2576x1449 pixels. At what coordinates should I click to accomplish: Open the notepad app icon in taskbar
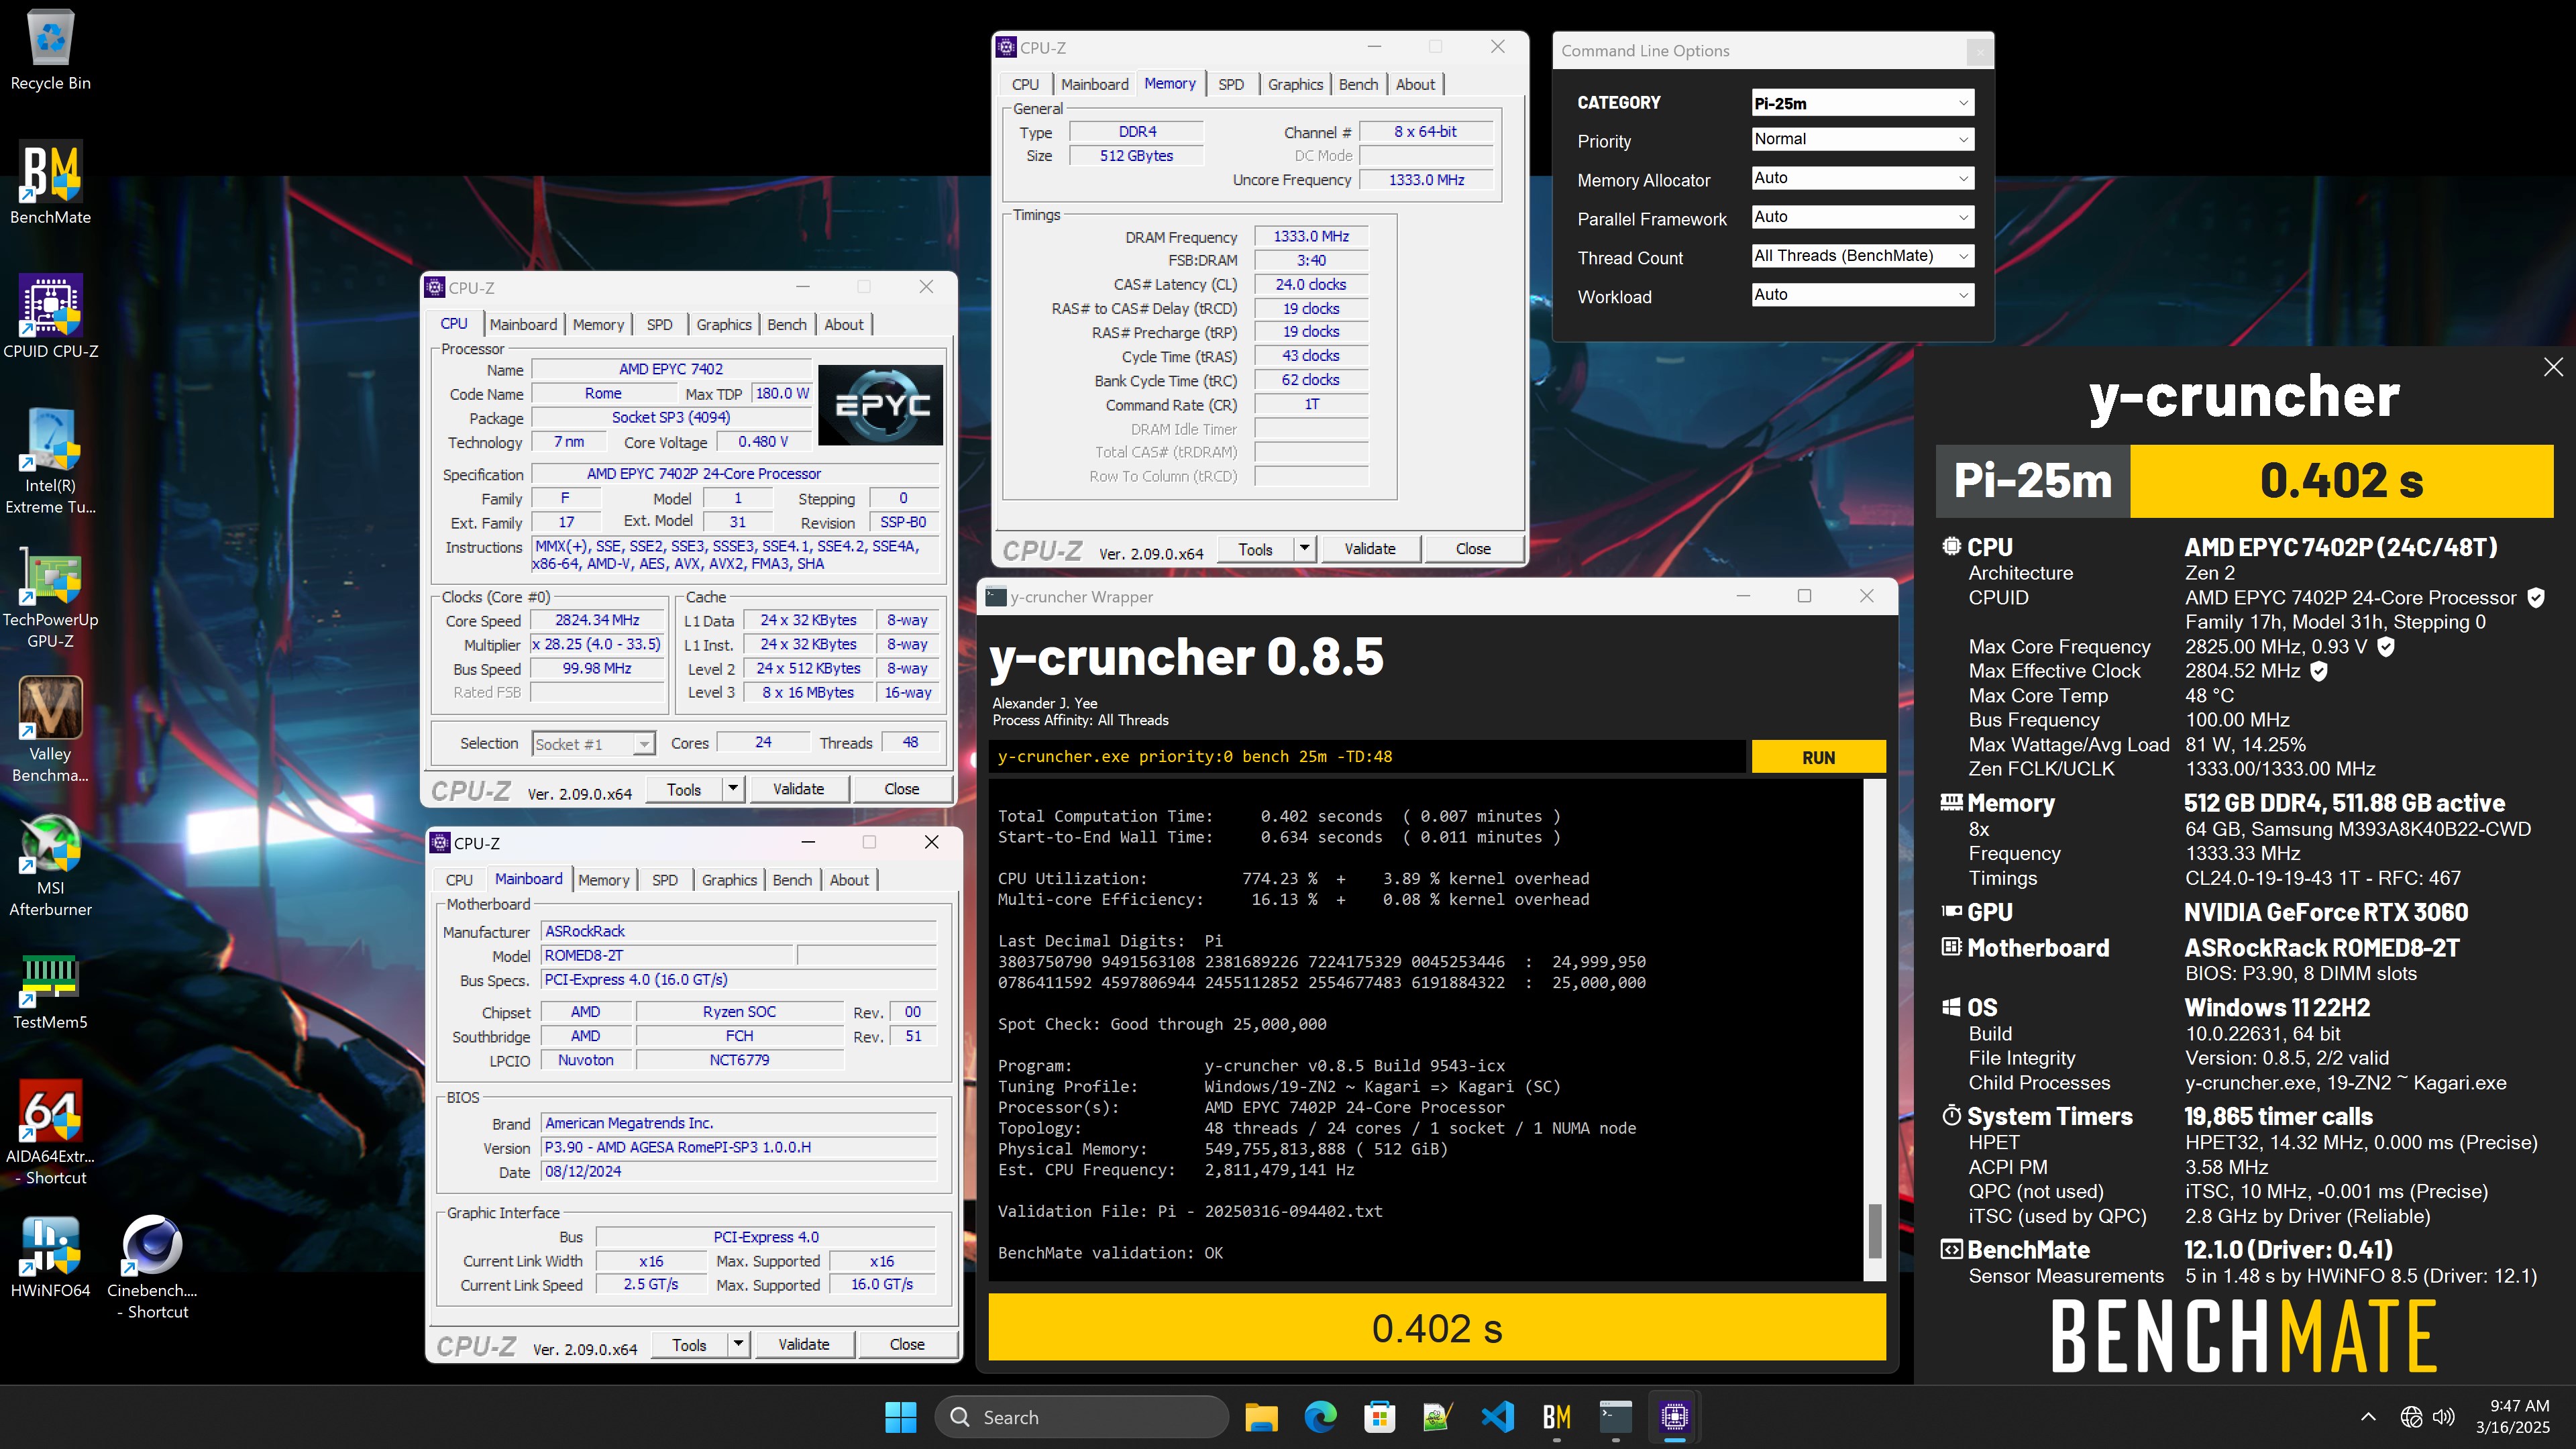(x=1438, y=1417)
